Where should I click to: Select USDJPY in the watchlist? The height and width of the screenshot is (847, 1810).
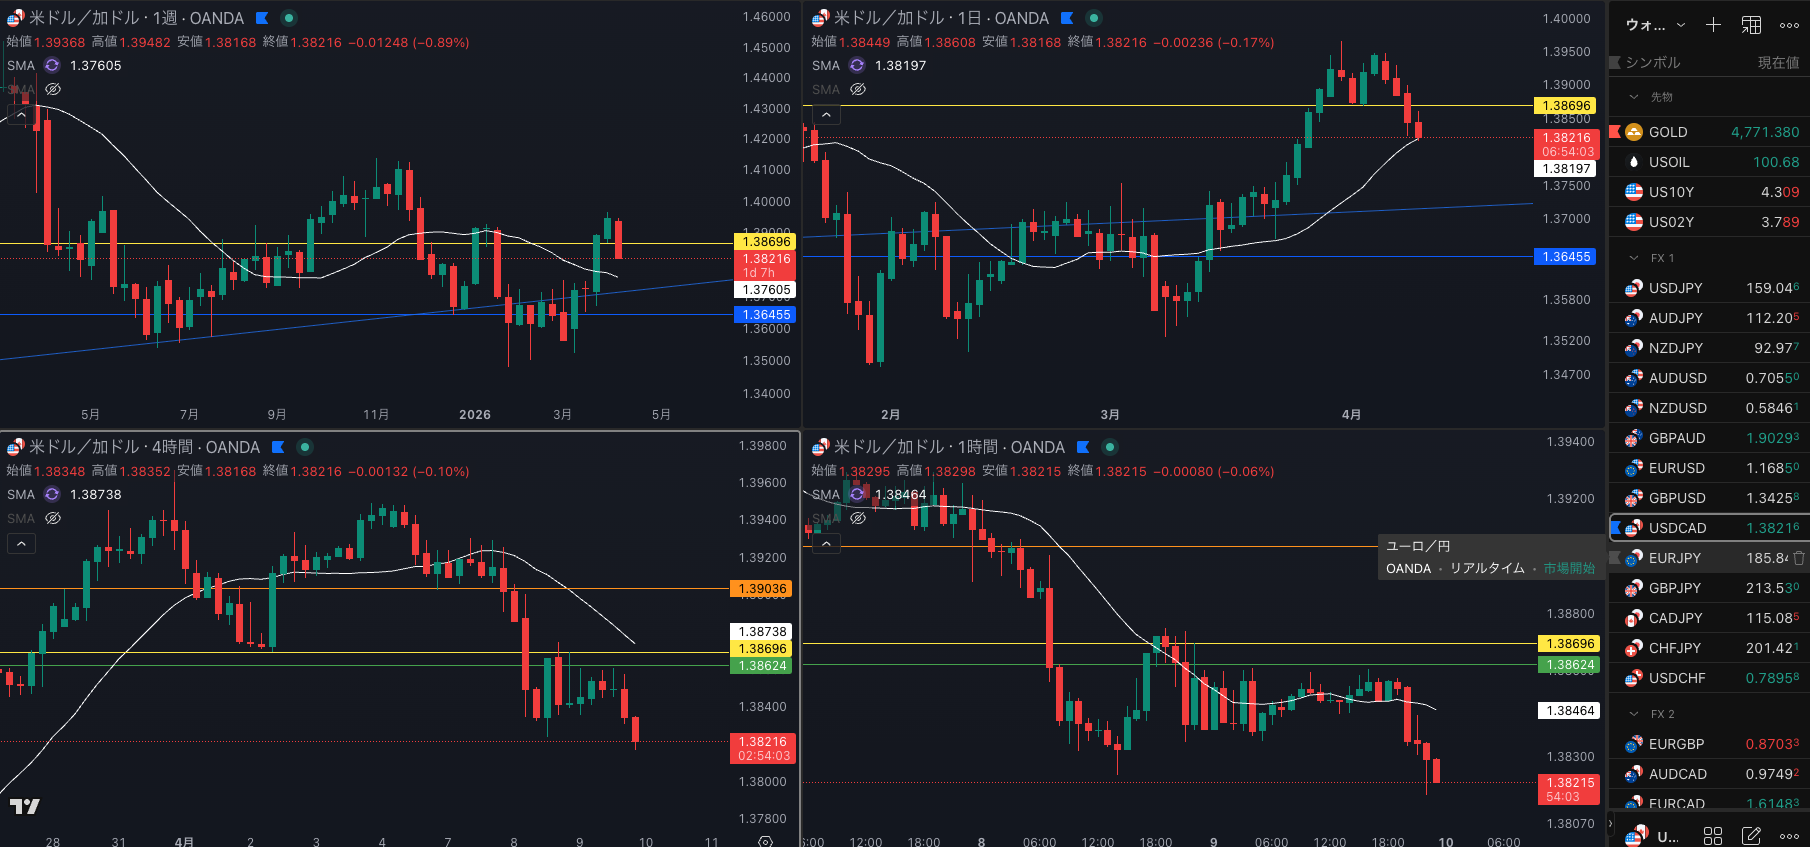coord(1675,288)
